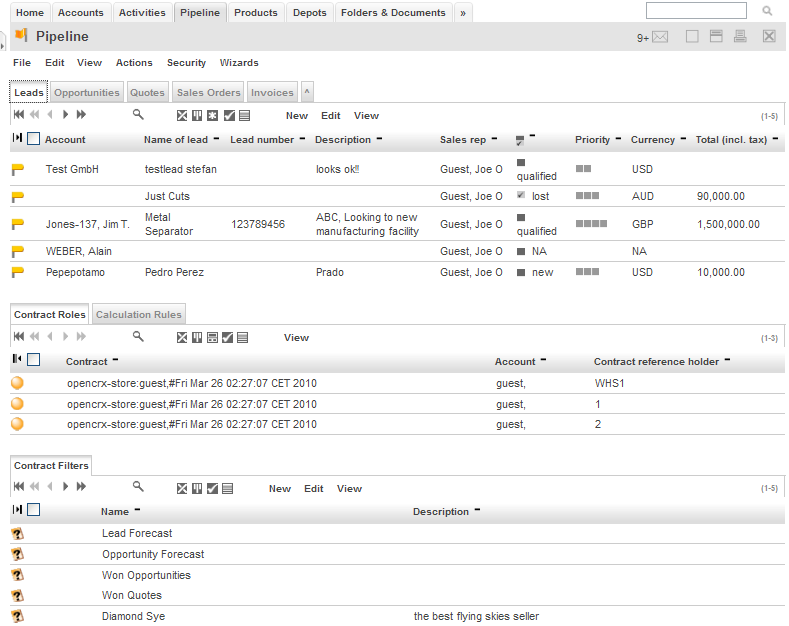Click the global search magnifier icon

point(767,11)
